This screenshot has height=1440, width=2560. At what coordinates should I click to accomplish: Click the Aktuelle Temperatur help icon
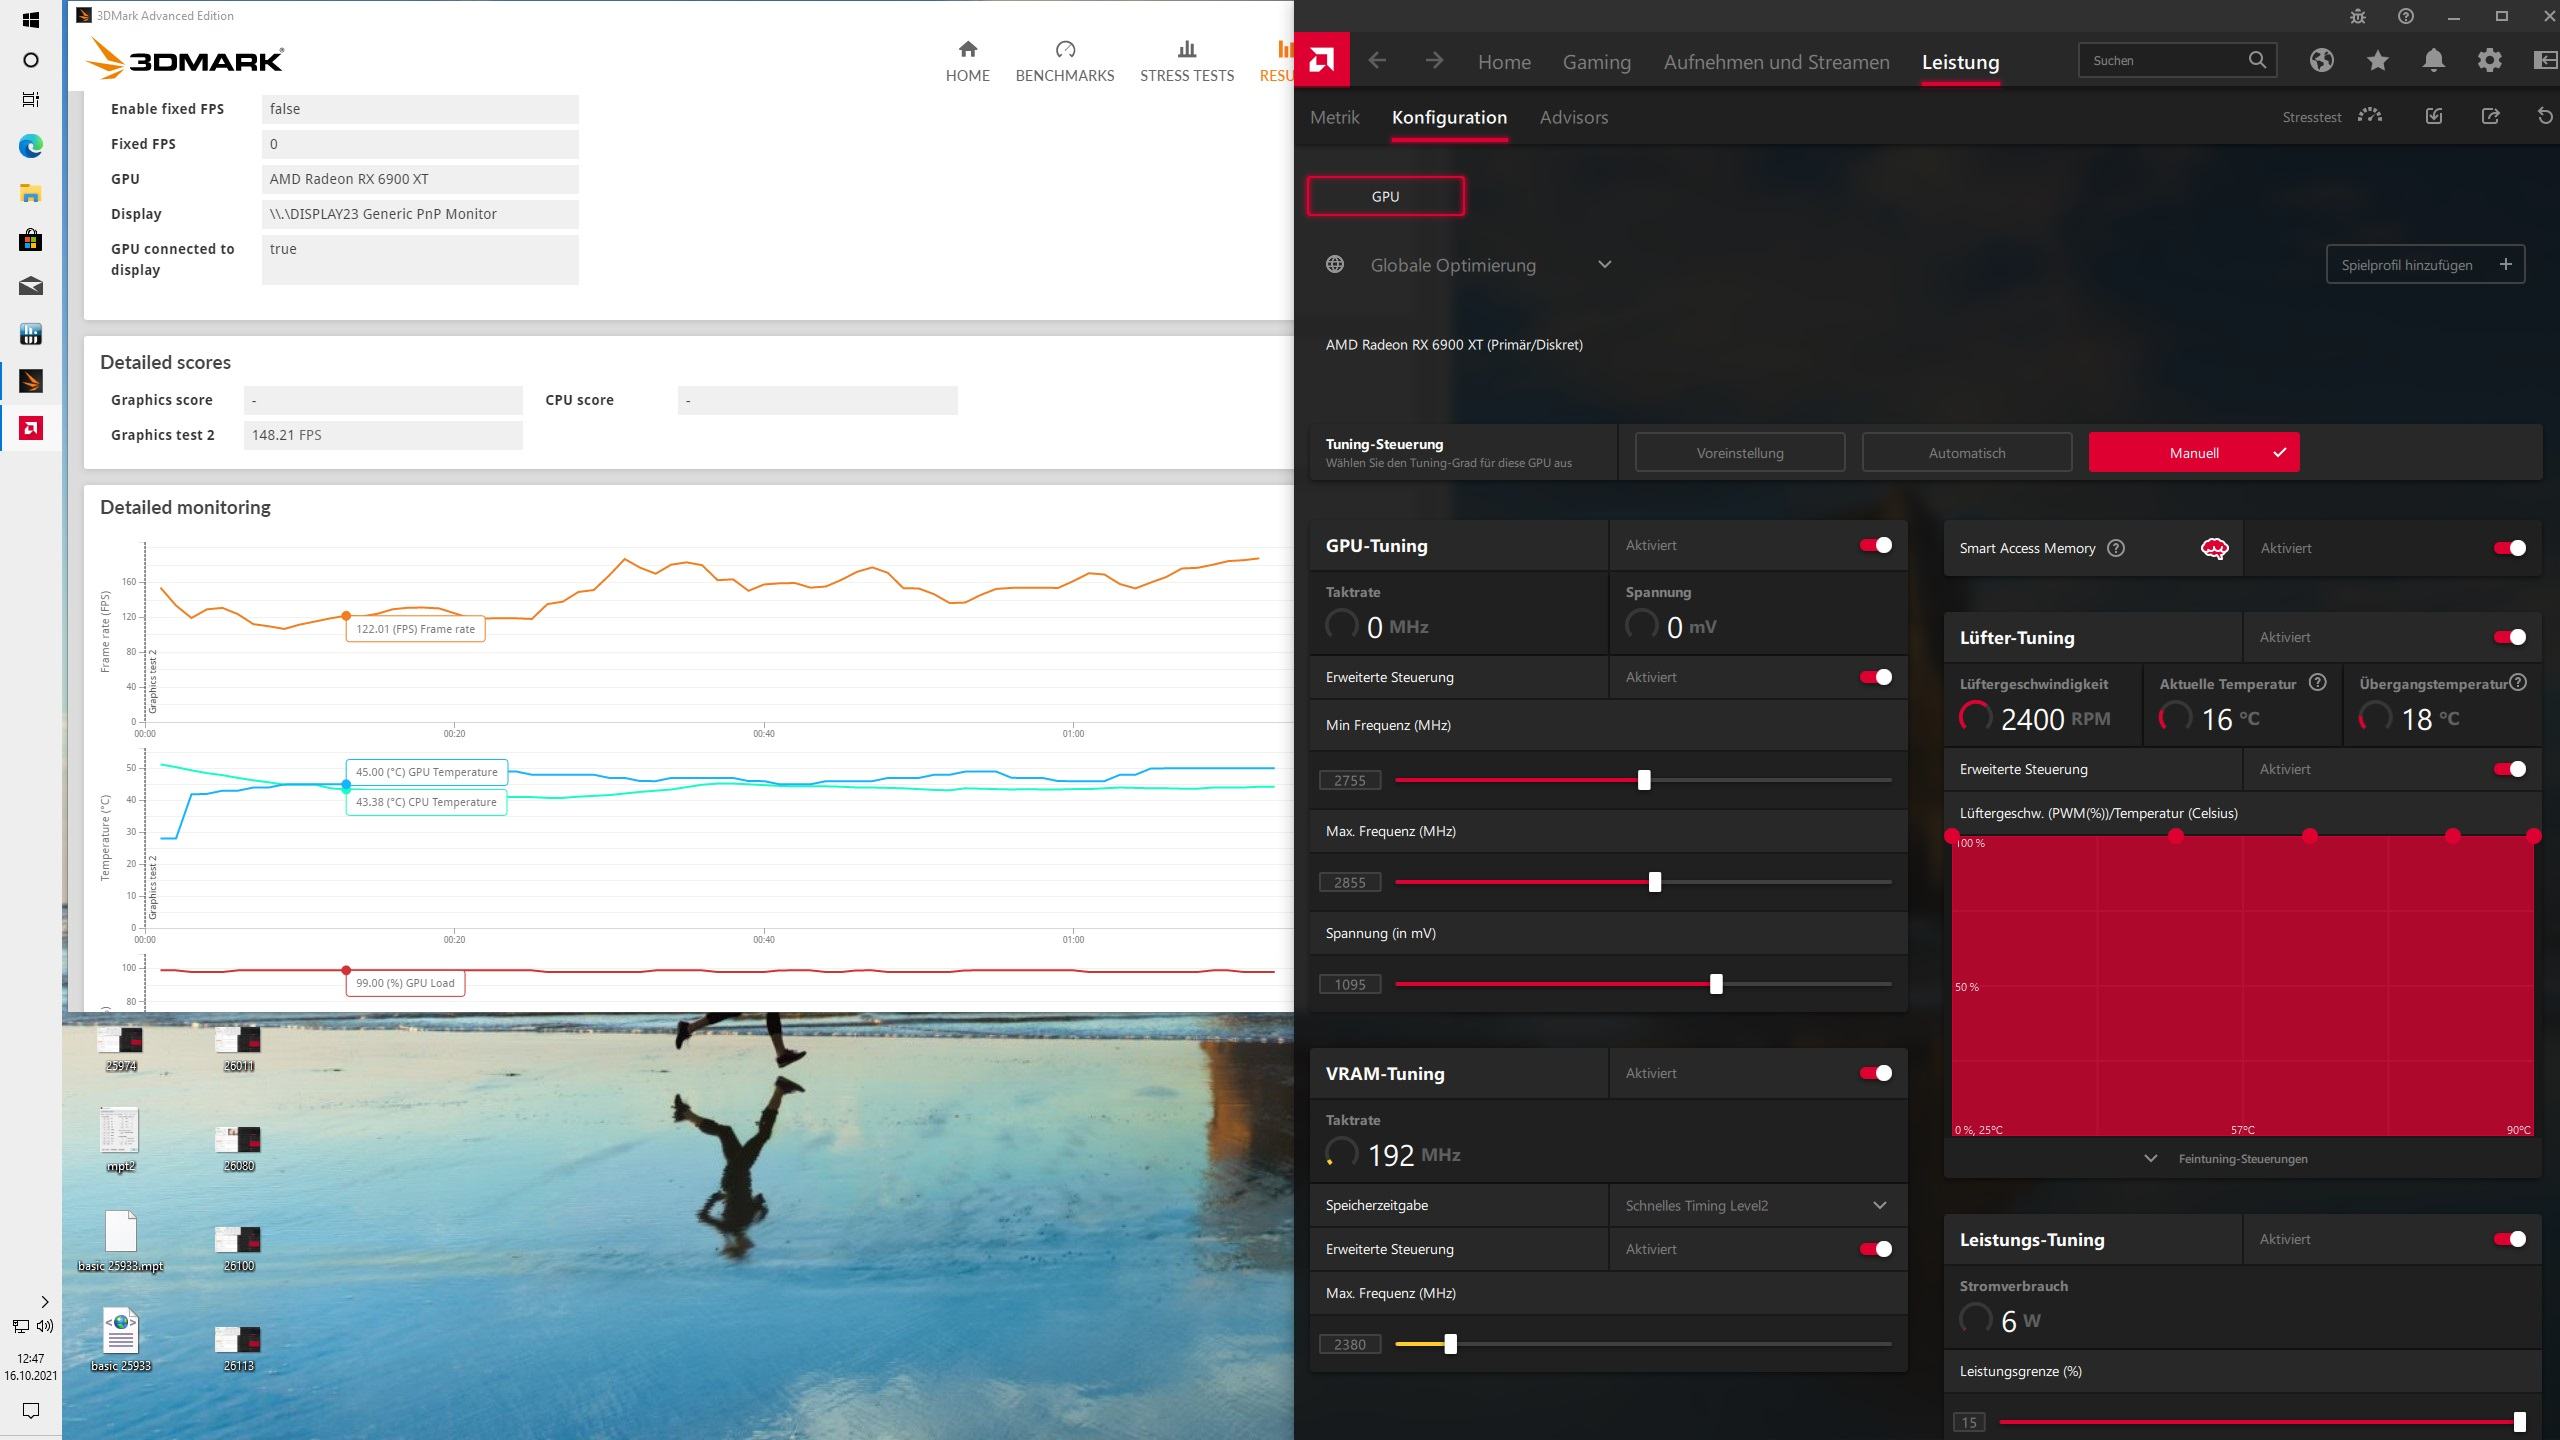(2317, 682)
